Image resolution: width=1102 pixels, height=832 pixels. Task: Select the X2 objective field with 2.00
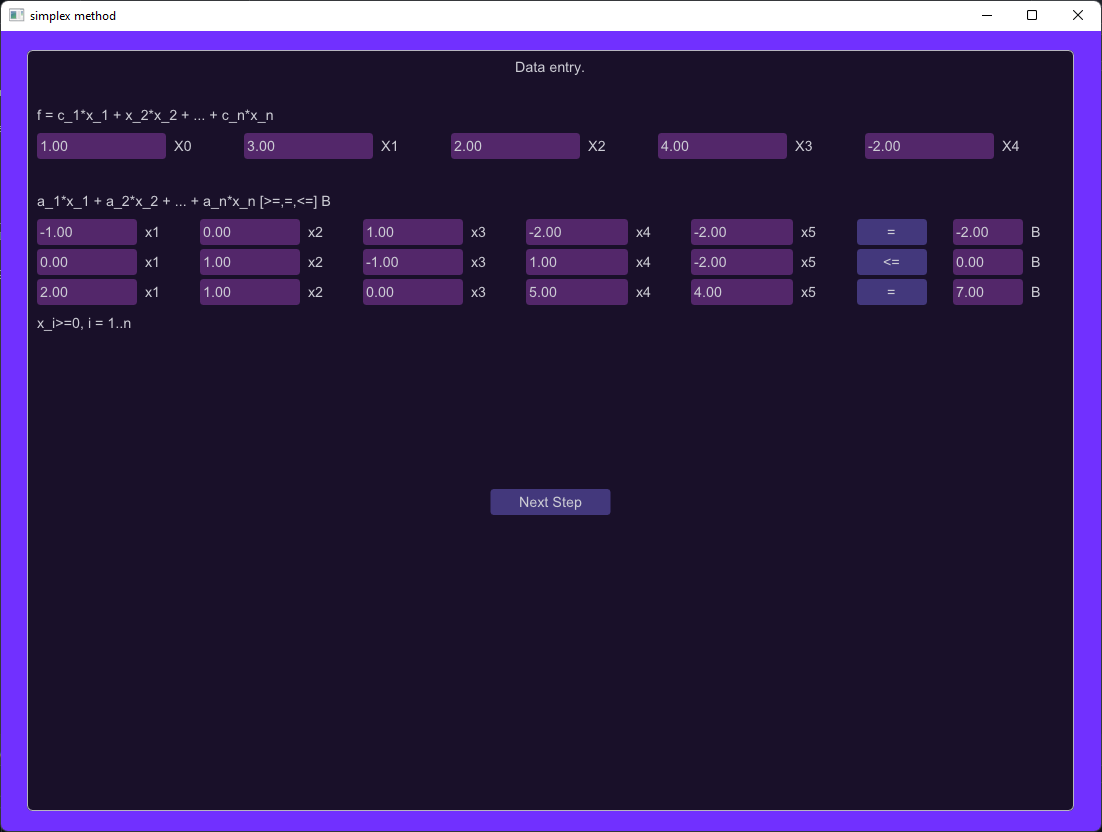pyautogui.click(x=514, y=145)
